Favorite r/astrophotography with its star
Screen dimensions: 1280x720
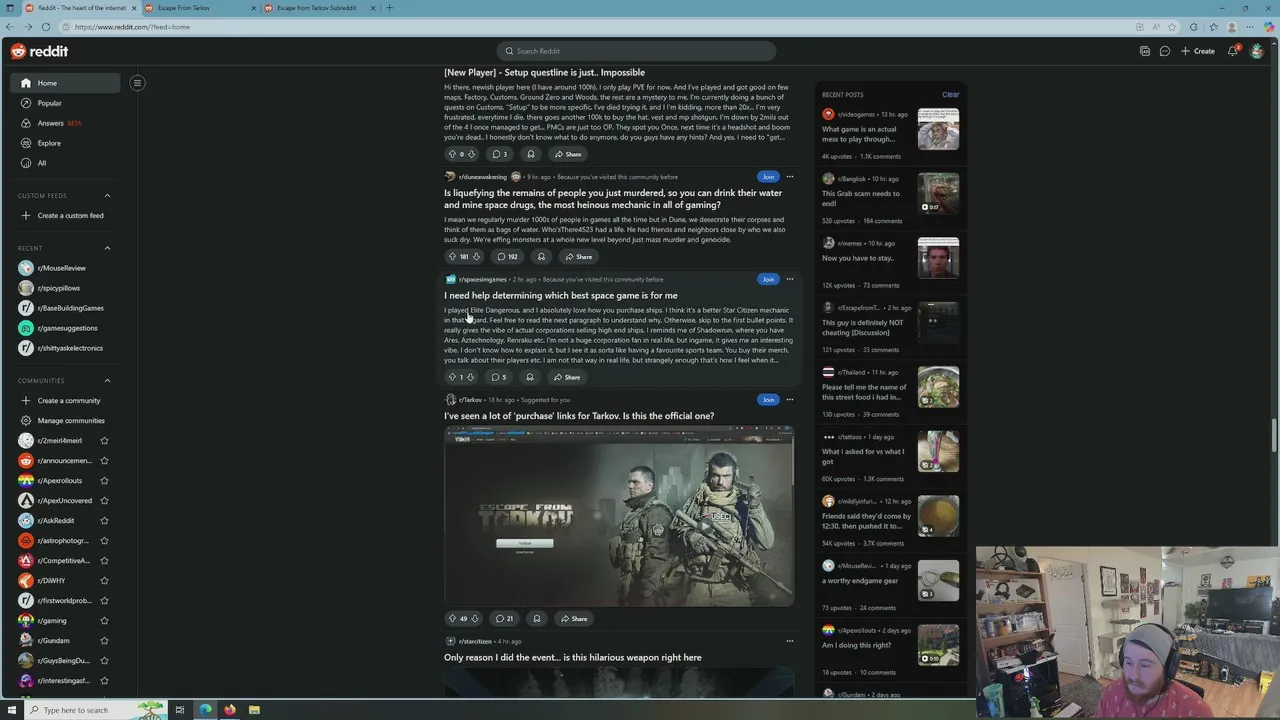click(104, 540)
